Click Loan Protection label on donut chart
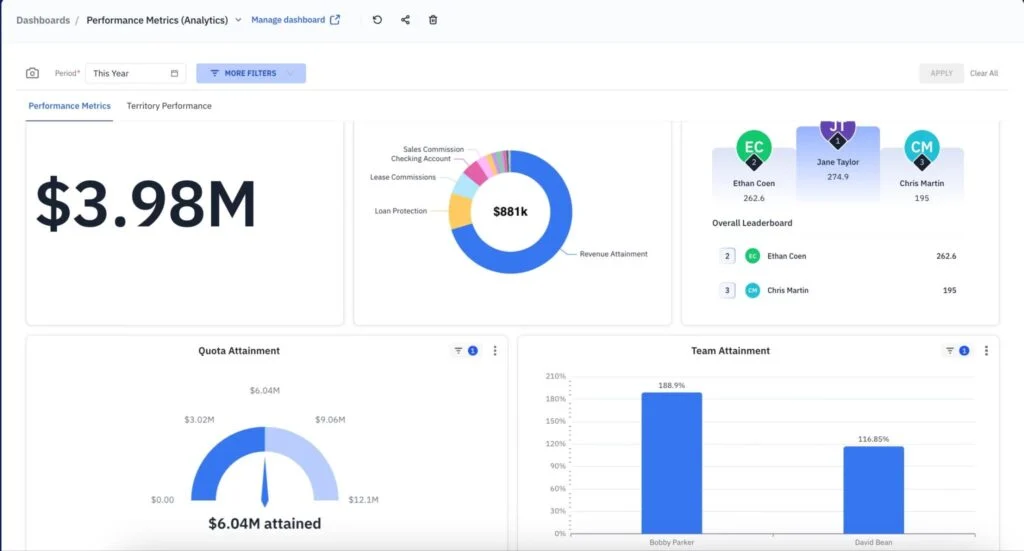1024x551 pixels. (400, 211)
